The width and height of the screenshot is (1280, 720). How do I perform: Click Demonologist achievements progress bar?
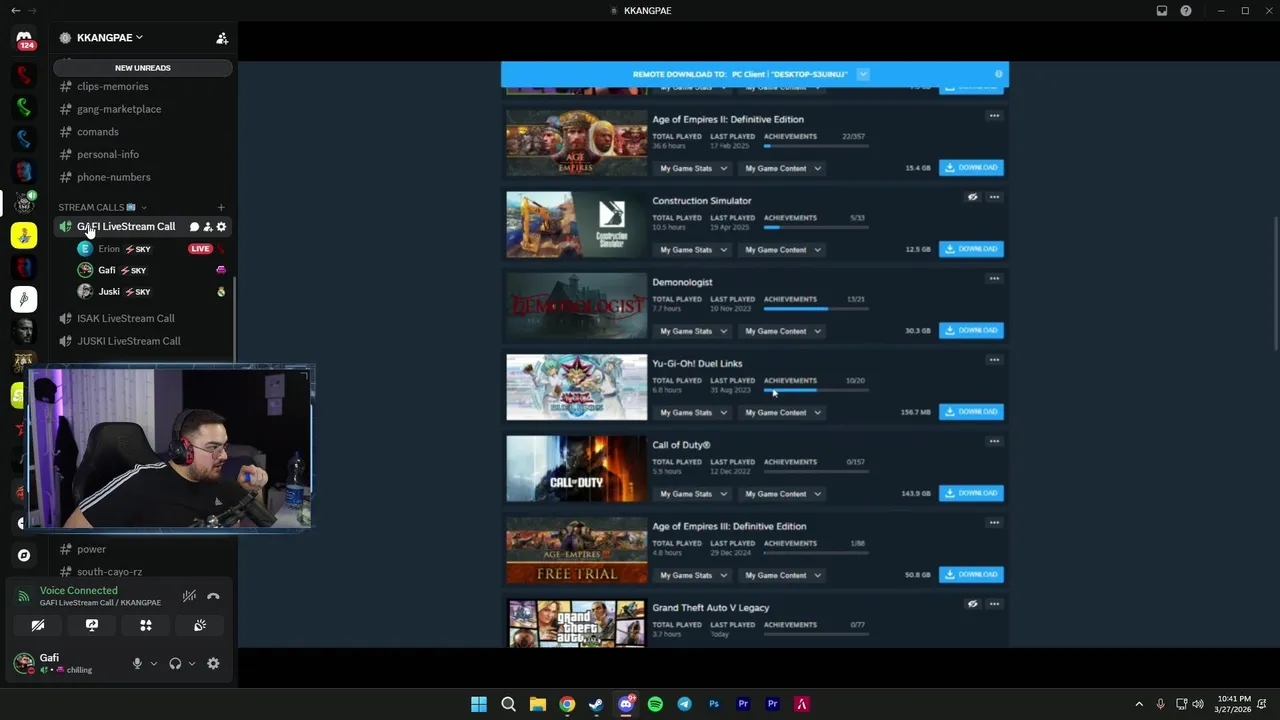[x=816, y=308]
